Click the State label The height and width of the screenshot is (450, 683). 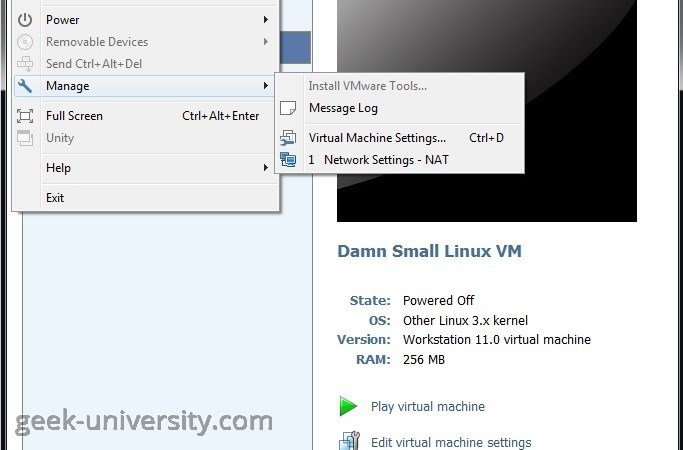coord(370,301)
